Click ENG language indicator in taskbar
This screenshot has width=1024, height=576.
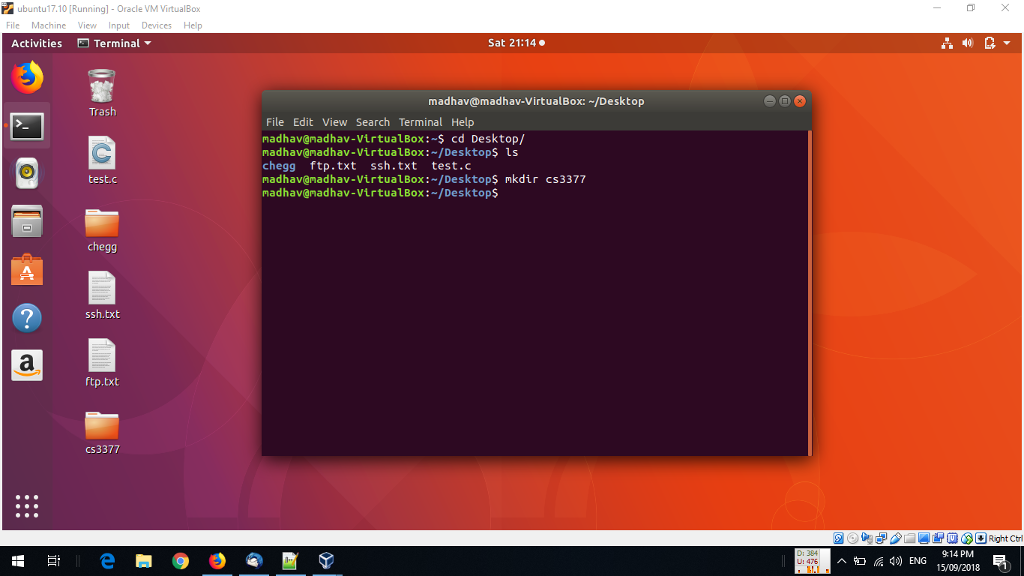click(918, 561)
